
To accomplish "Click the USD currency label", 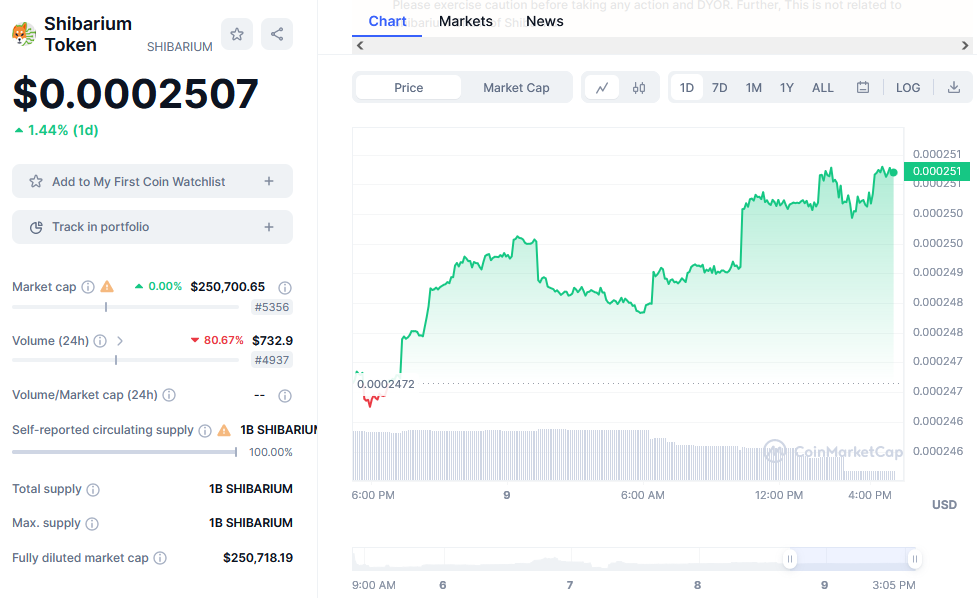I will tap(944, 505).
